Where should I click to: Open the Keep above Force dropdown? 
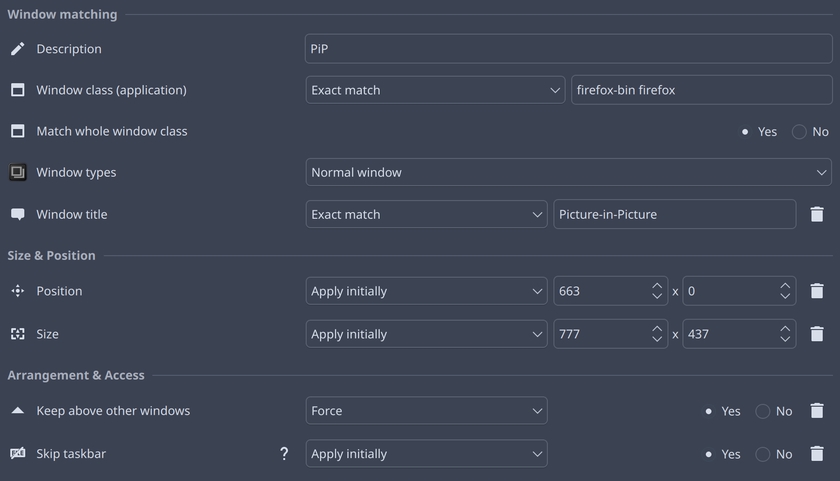click(x=426, y=411)
